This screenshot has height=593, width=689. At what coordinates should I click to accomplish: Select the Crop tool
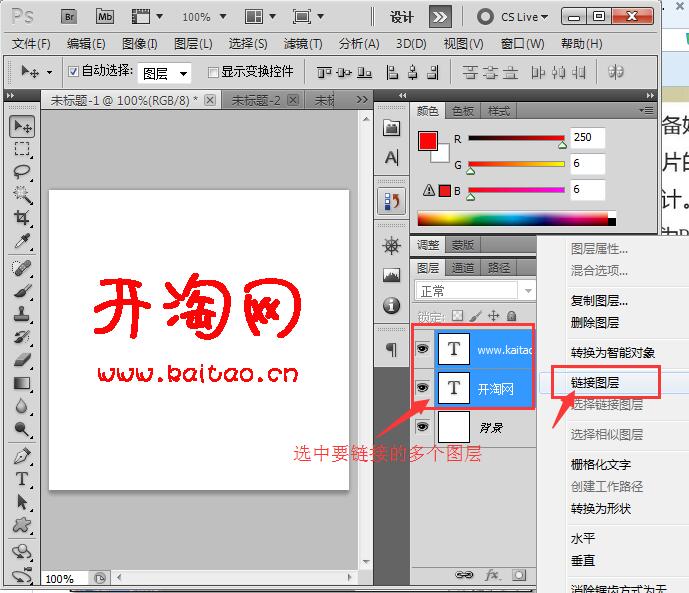click(22, 217)
